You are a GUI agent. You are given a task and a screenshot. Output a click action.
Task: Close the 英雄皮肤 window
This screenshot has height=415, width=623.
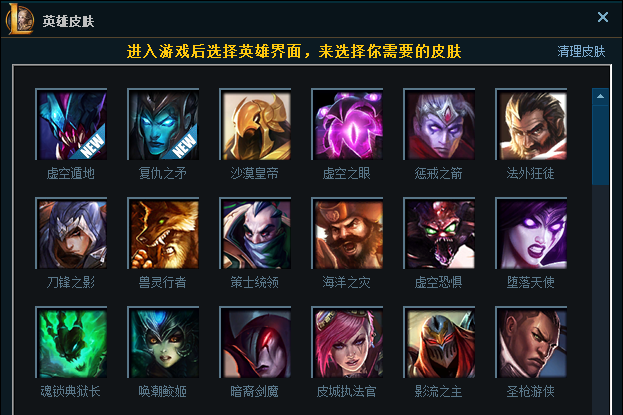[x=603, y=17]
